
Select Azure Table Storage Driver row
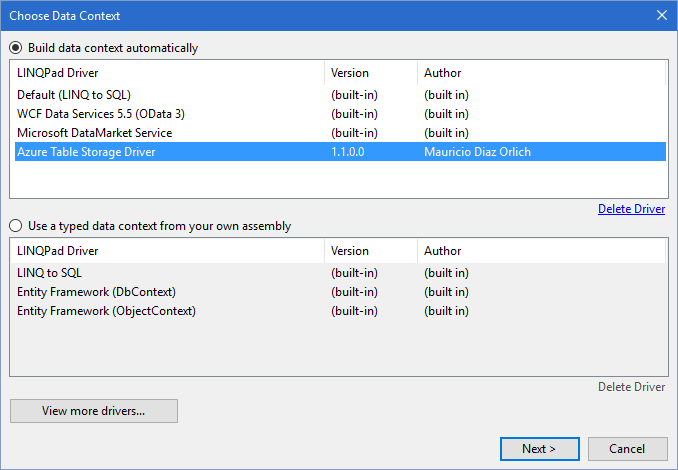(x=86, y=152)
